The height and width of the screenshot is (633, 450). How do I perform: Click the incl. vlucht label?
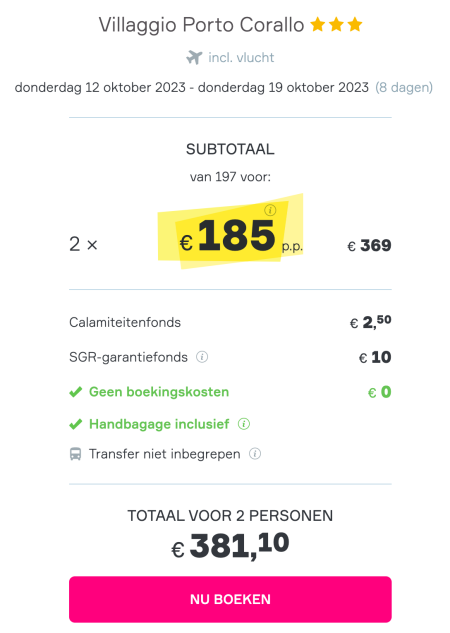click(x=241, y=57)
